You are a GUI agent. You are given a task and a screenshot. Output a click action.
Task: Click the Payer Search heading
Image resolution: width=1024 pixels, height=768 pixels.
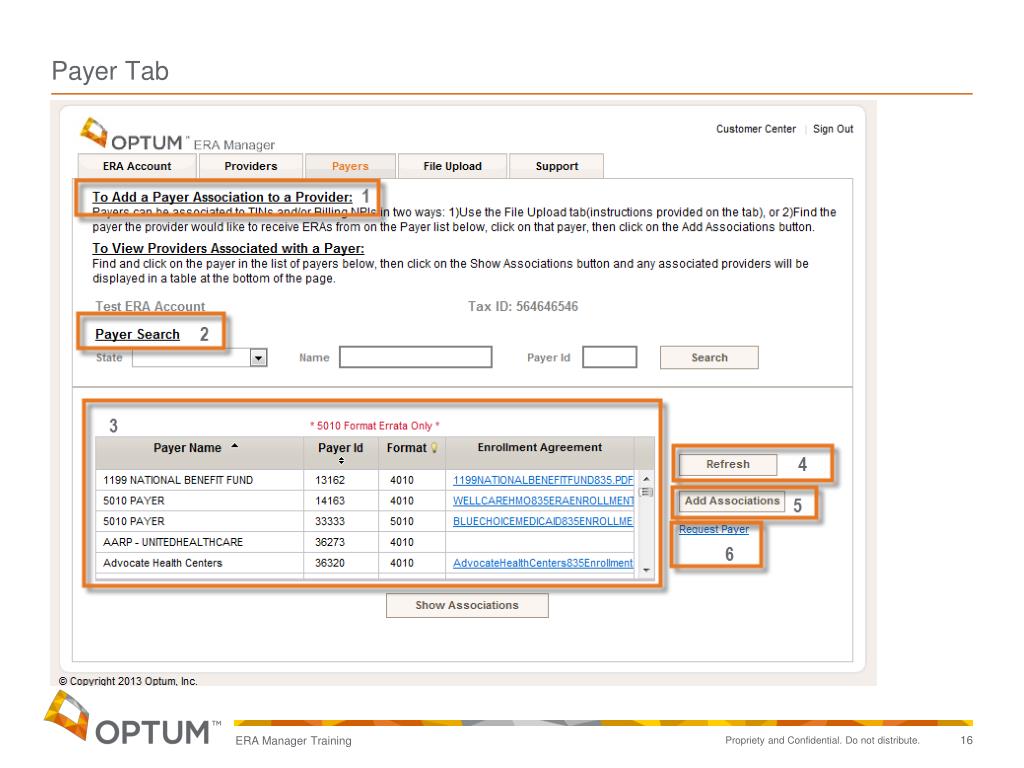pyautogui.click(x=137, y=334)
